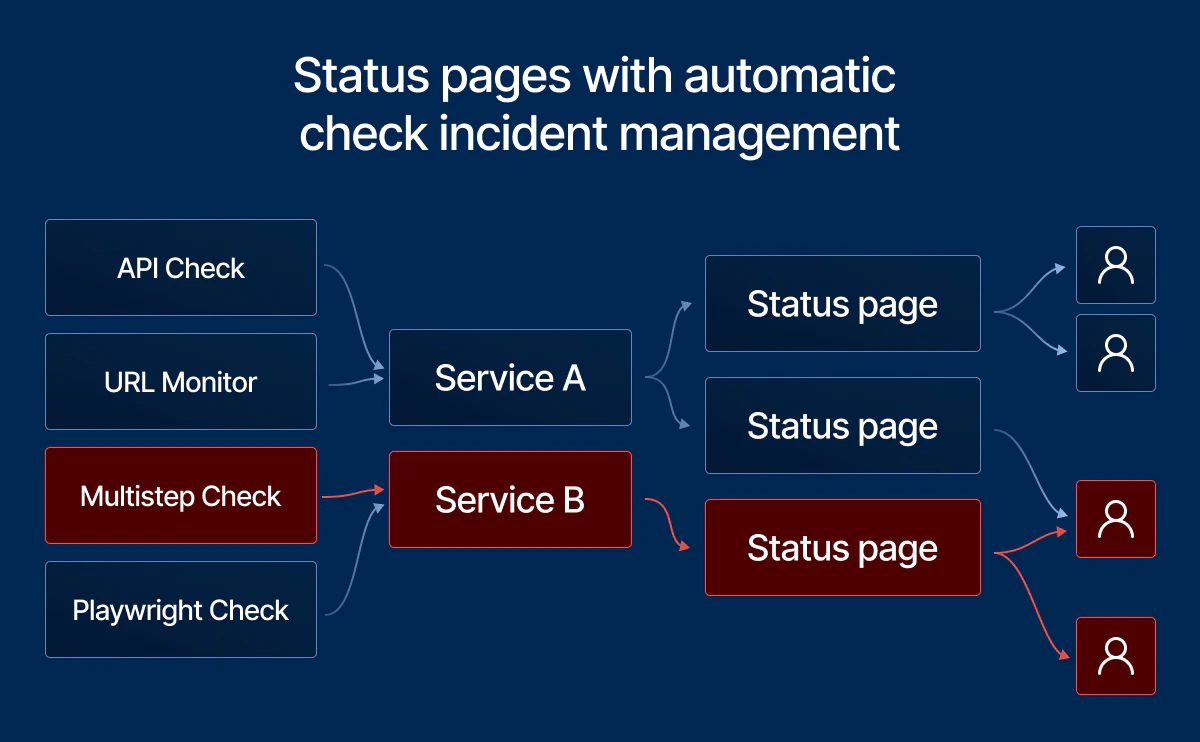
Task: Open the topmost Status page
Action: pyautogui.click(x=843, y=304)
